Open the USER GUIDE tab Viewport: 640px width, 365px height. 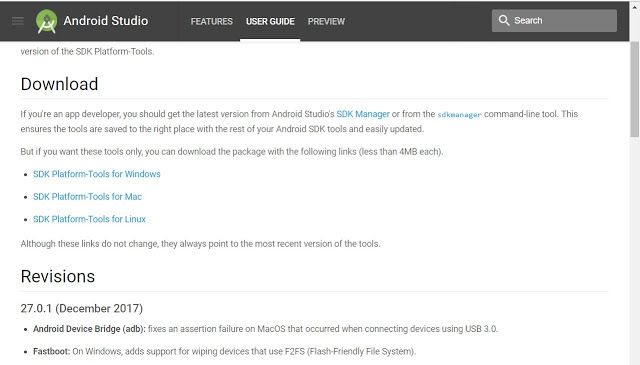point(270,21)
